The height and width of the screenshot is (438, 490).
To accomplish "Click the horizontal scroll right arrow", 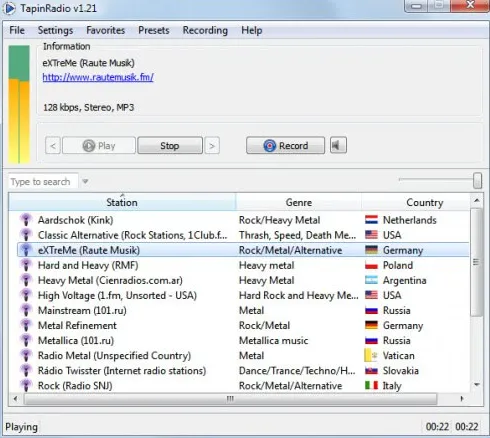I will [462, 399].
